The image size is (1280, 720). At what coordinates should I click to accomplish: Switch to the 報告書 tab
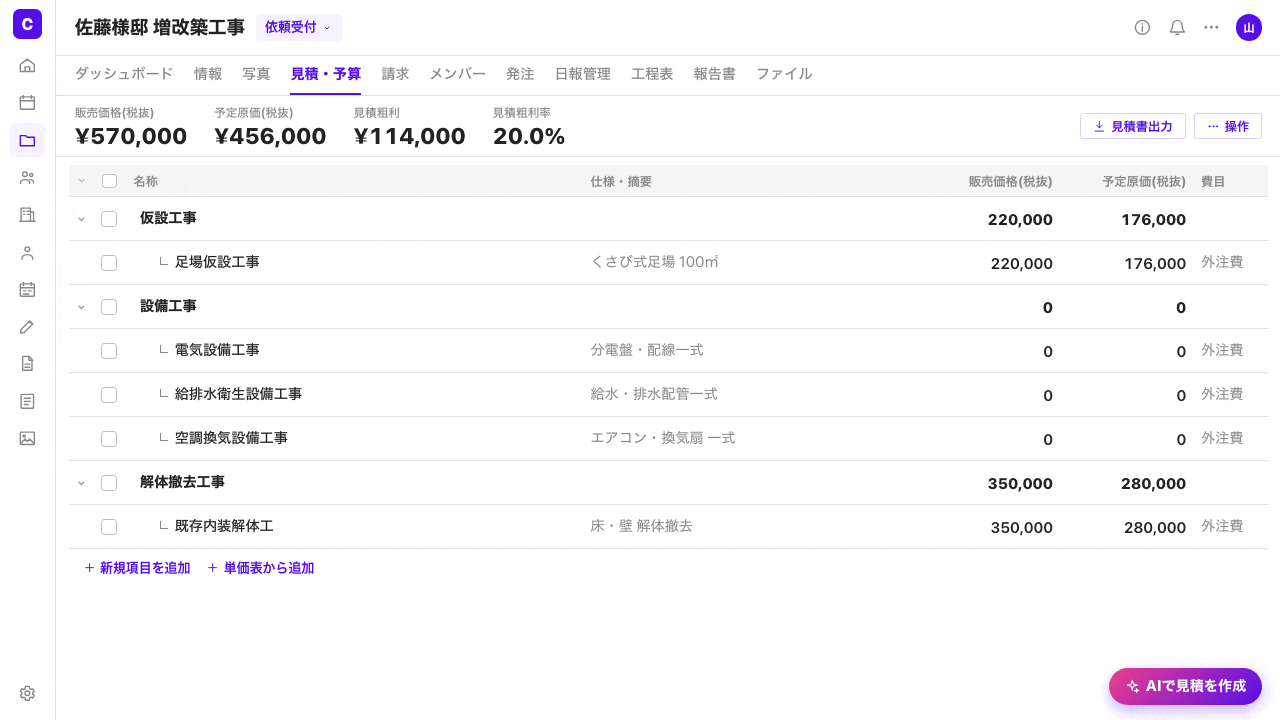(714, 74)
